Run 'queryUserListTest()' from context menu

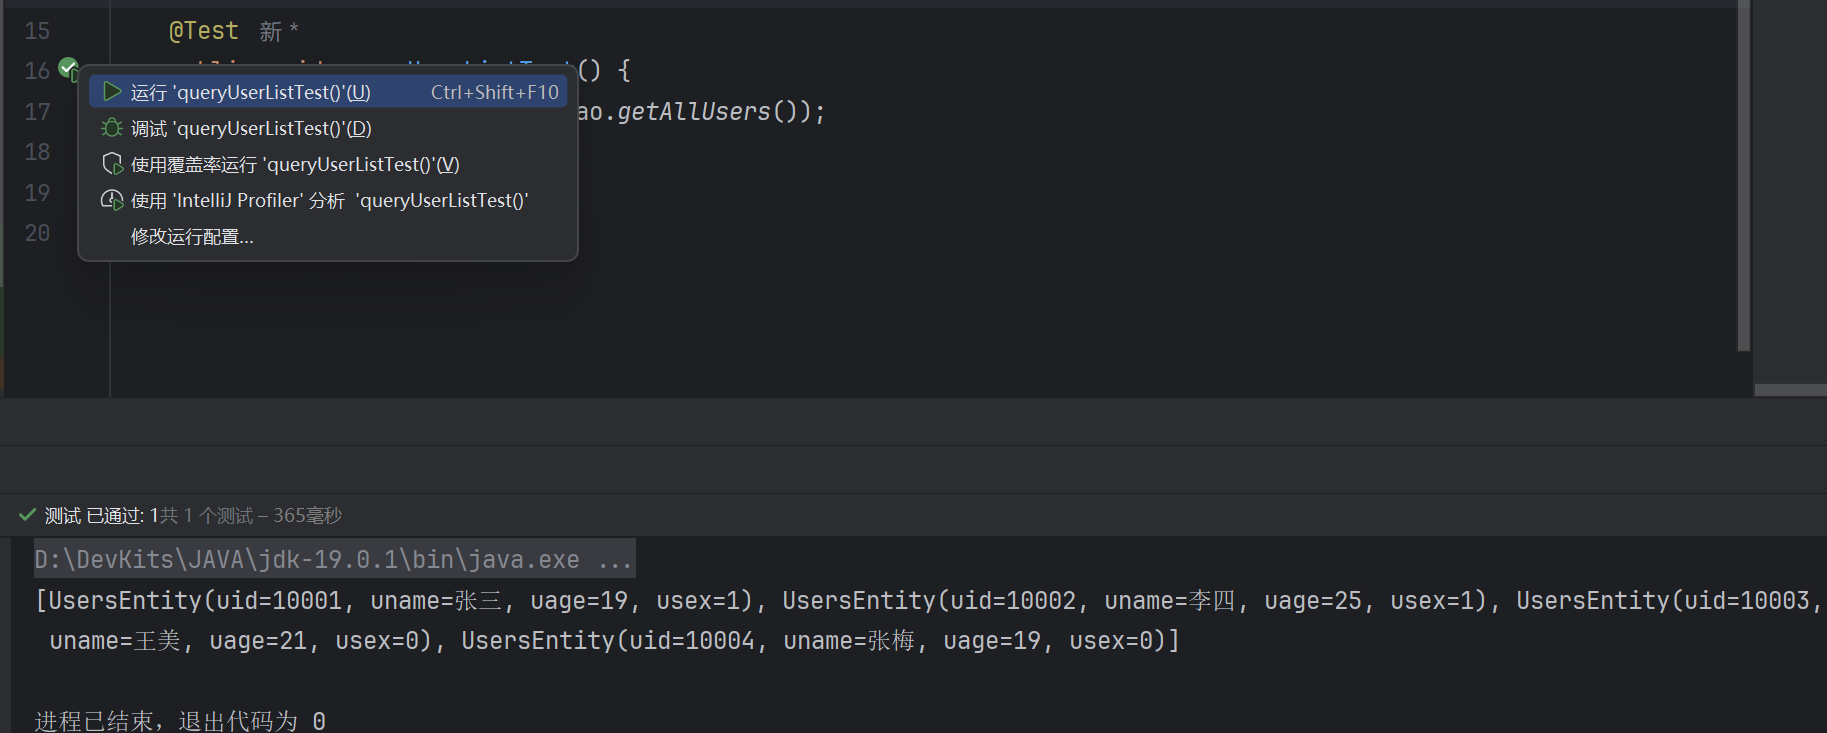pos(328,92)
